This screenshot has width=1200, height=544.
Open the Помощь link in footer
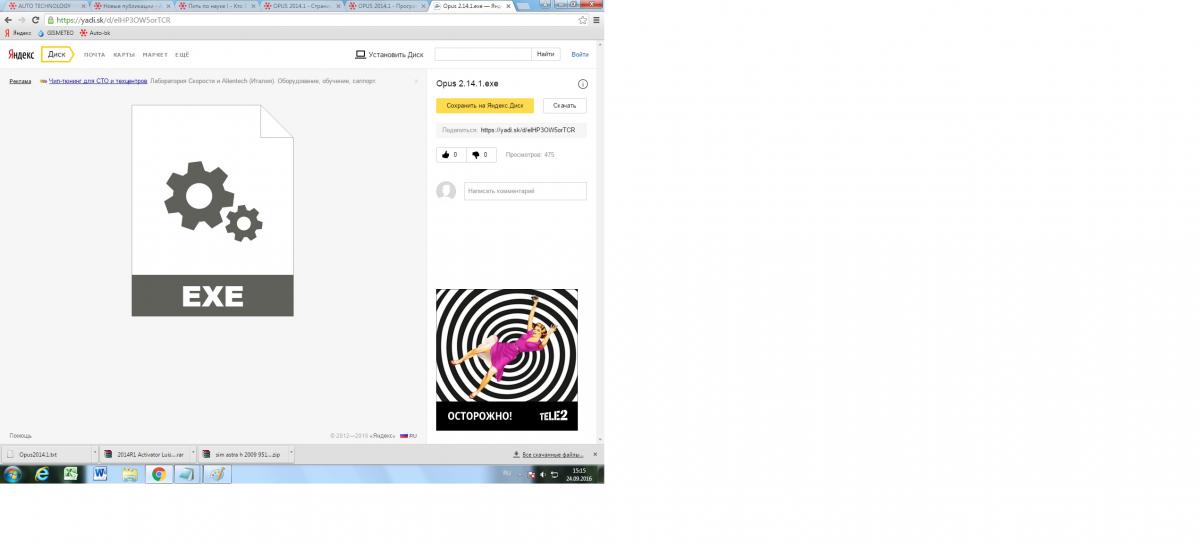pos(21,436)
